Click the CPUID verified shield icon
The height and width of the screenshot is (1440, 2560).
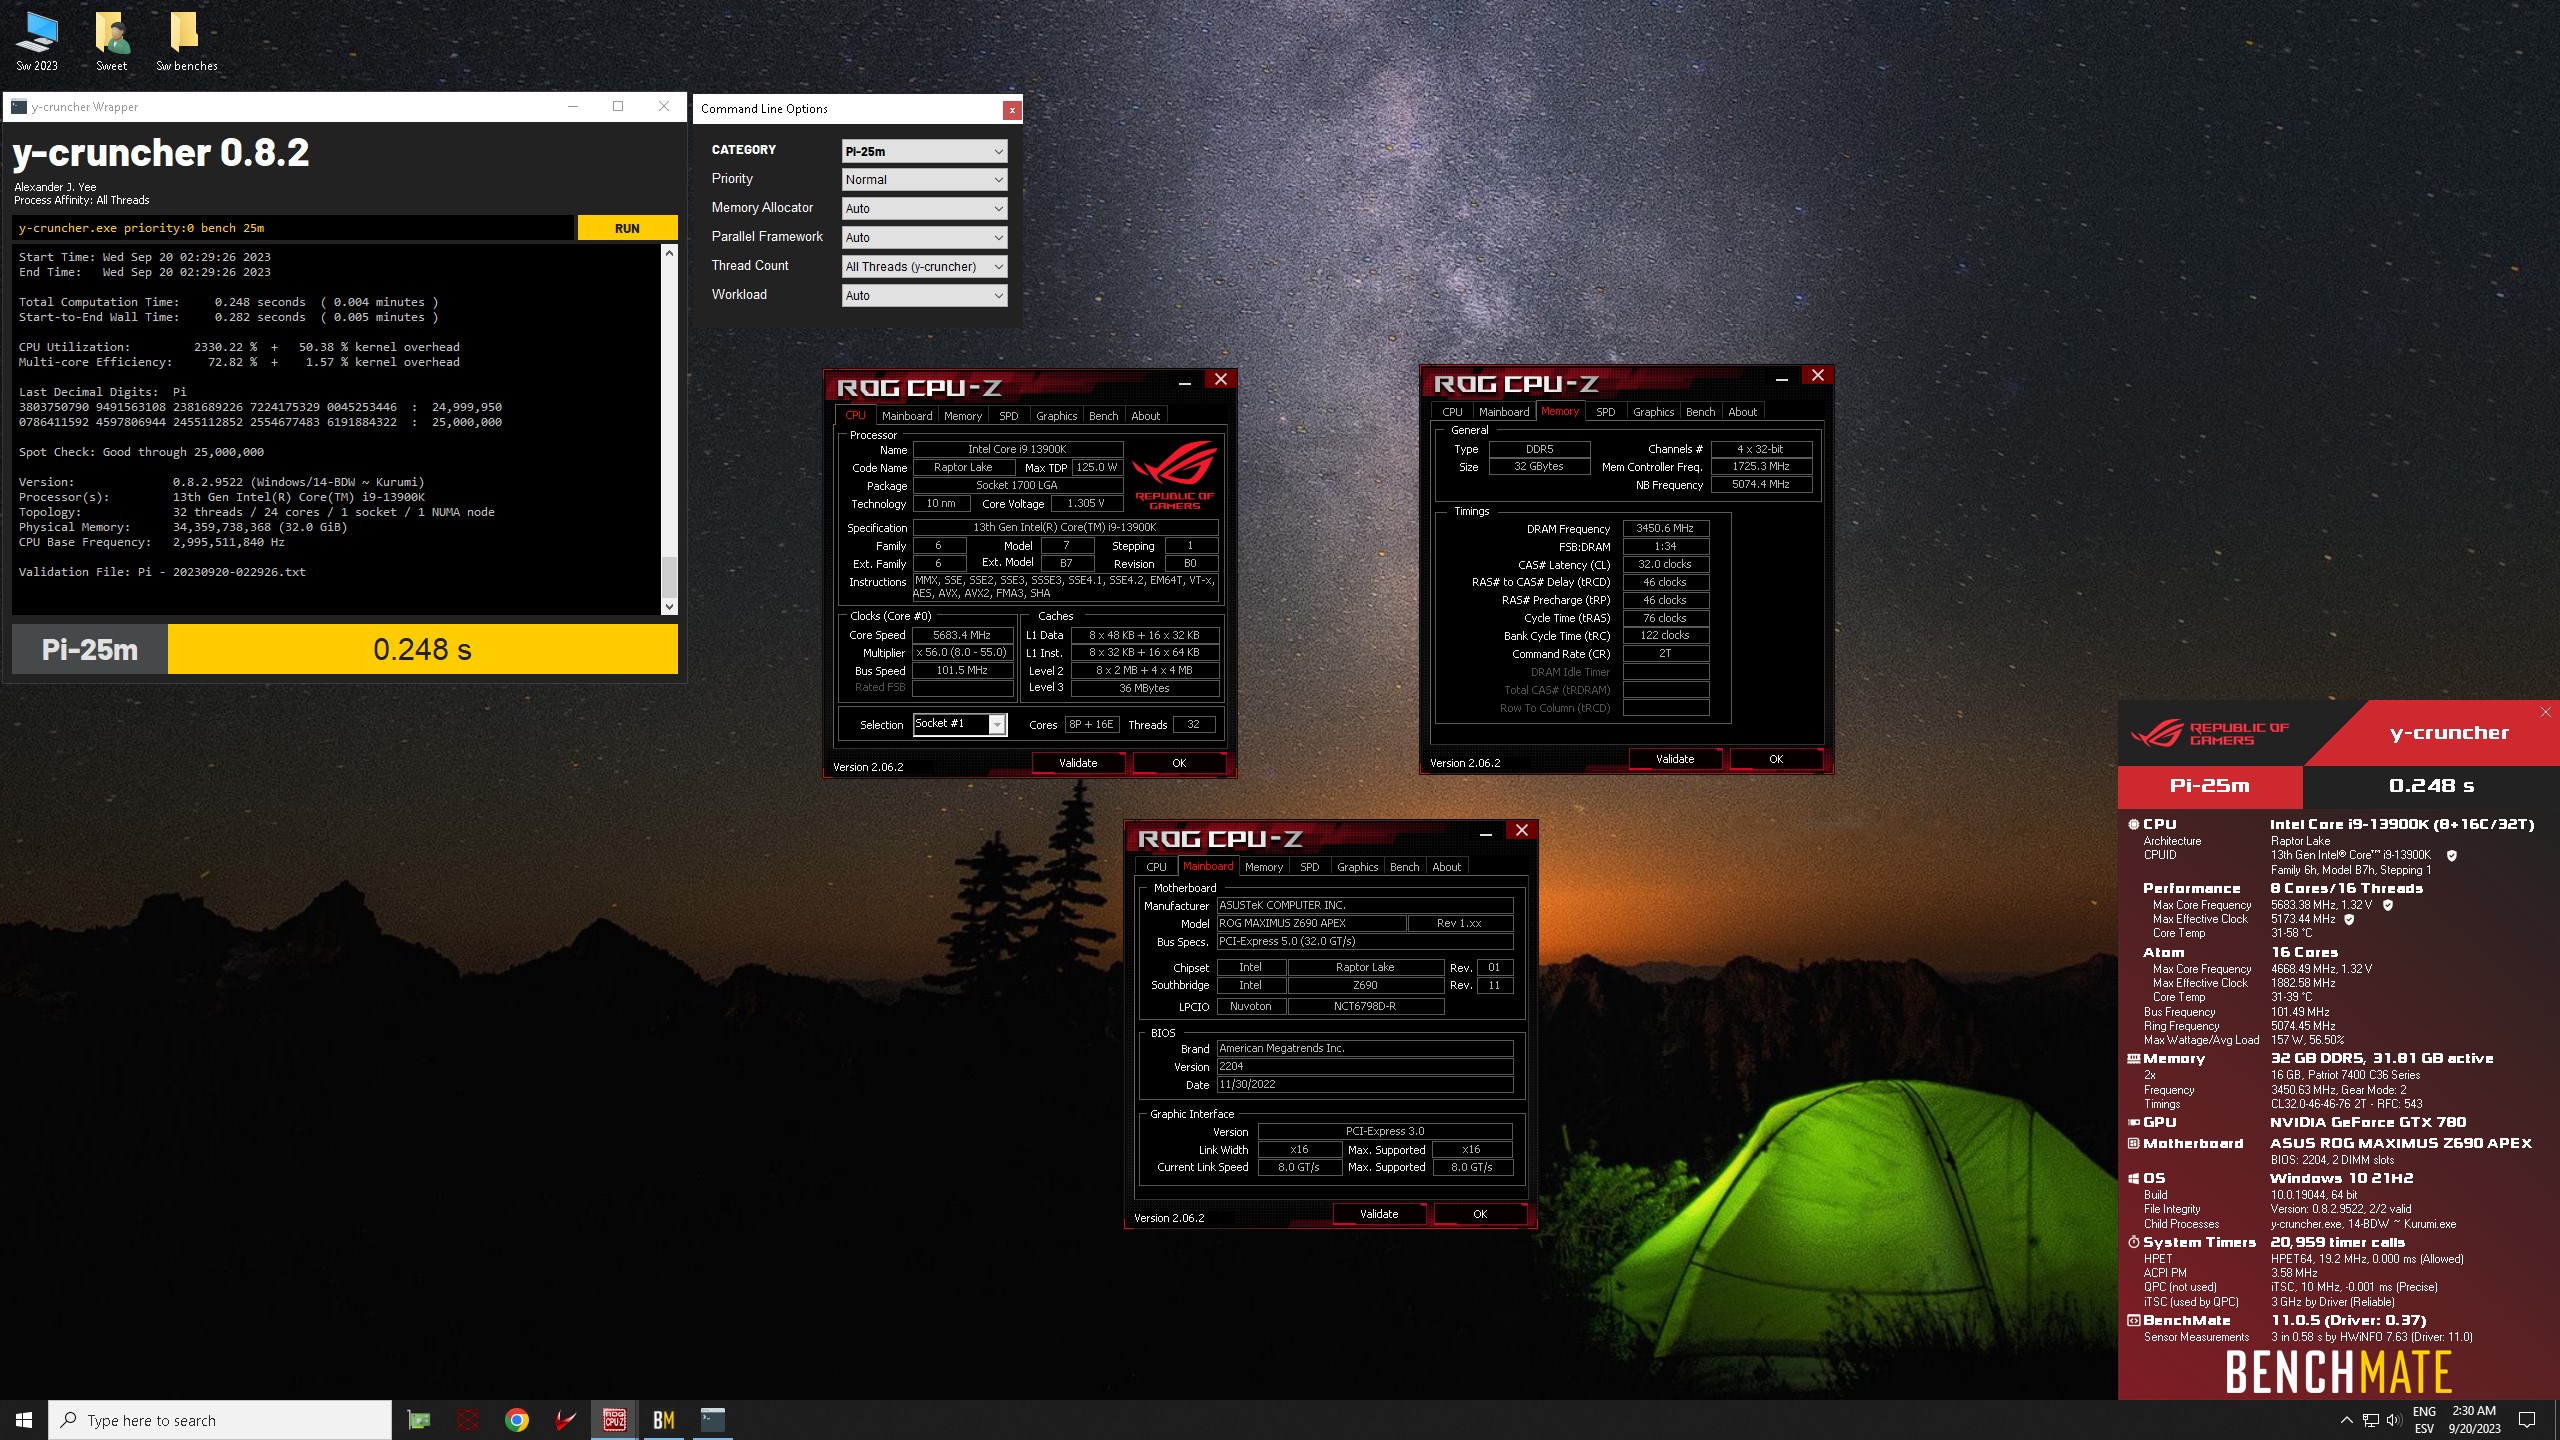click(x=2451, y=856)
